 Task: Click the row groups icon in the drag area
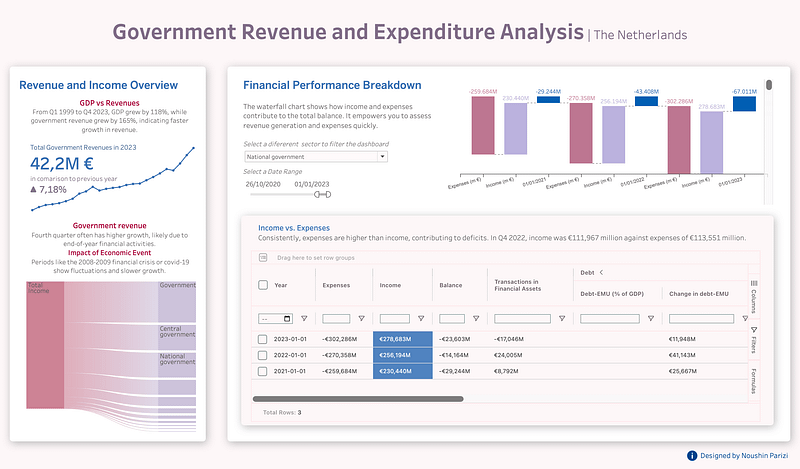(263, 257)
